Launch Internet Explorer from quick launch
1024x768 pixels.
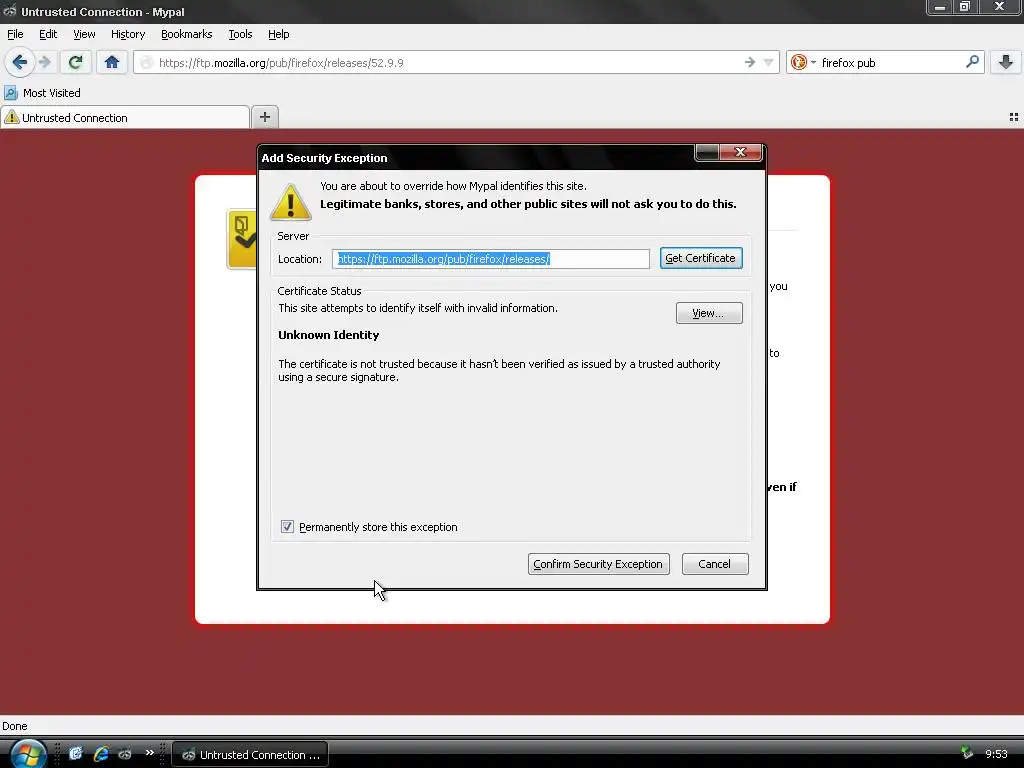(101, 754)
